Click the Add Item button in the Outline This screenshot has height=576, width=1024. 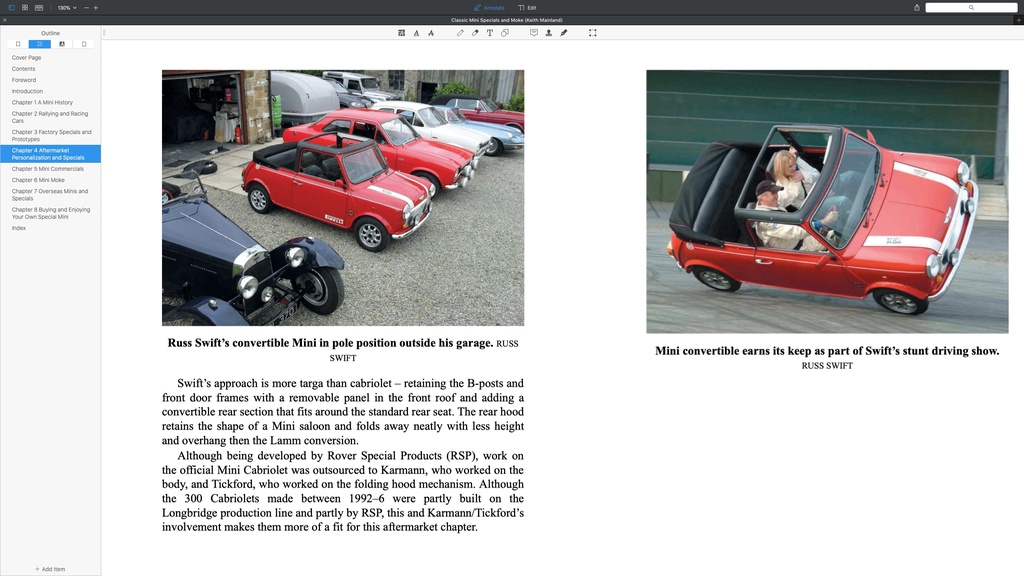48,568
